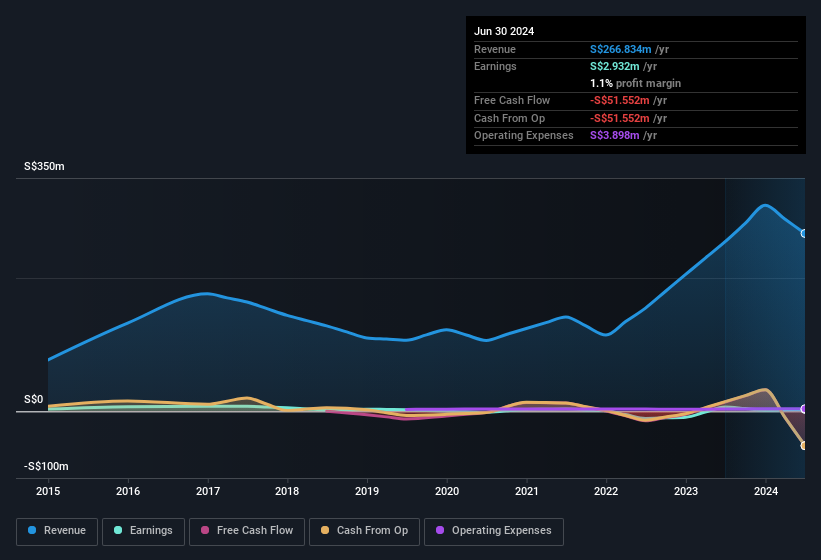Click the Free Cash Flow label in tooltip
This screenshot has width=821, height=560.
[x=512, y=100]
